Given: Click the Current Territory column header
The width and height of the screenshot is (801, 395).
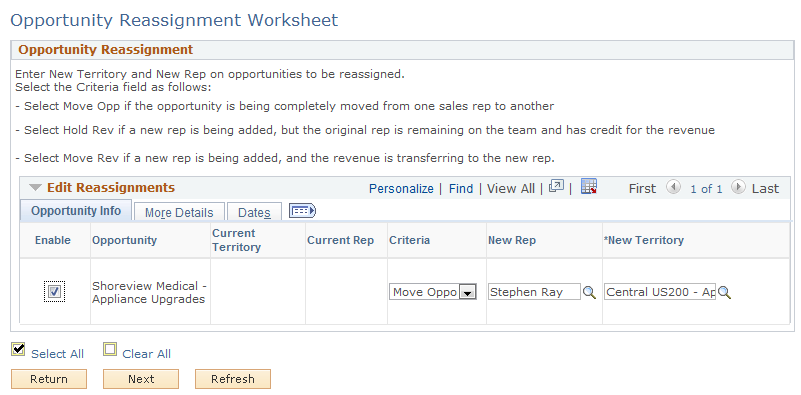Looking at the screenshot, I should coord(237,240).
